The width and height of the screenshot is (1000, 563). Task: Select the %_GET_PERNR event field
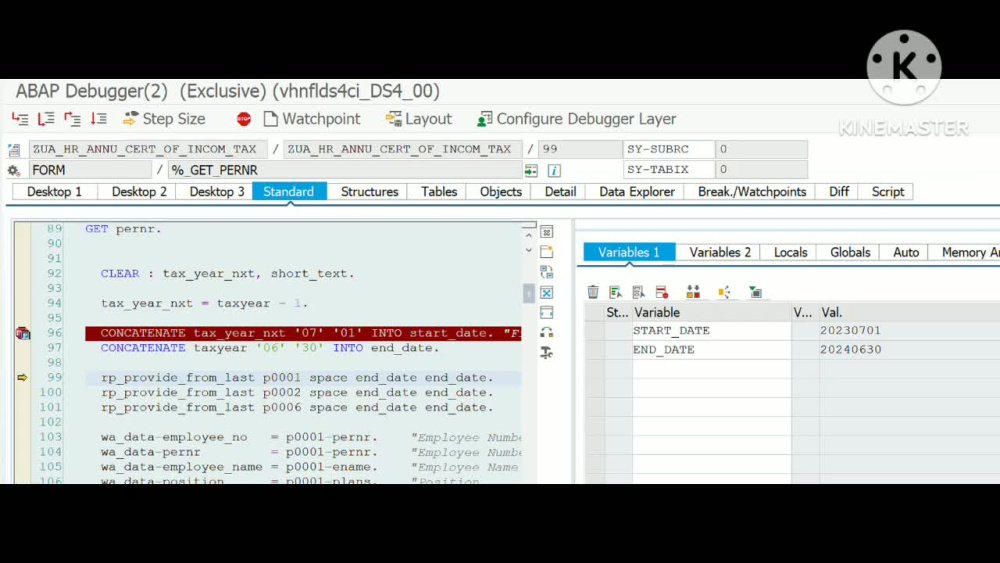click(345, 170)
